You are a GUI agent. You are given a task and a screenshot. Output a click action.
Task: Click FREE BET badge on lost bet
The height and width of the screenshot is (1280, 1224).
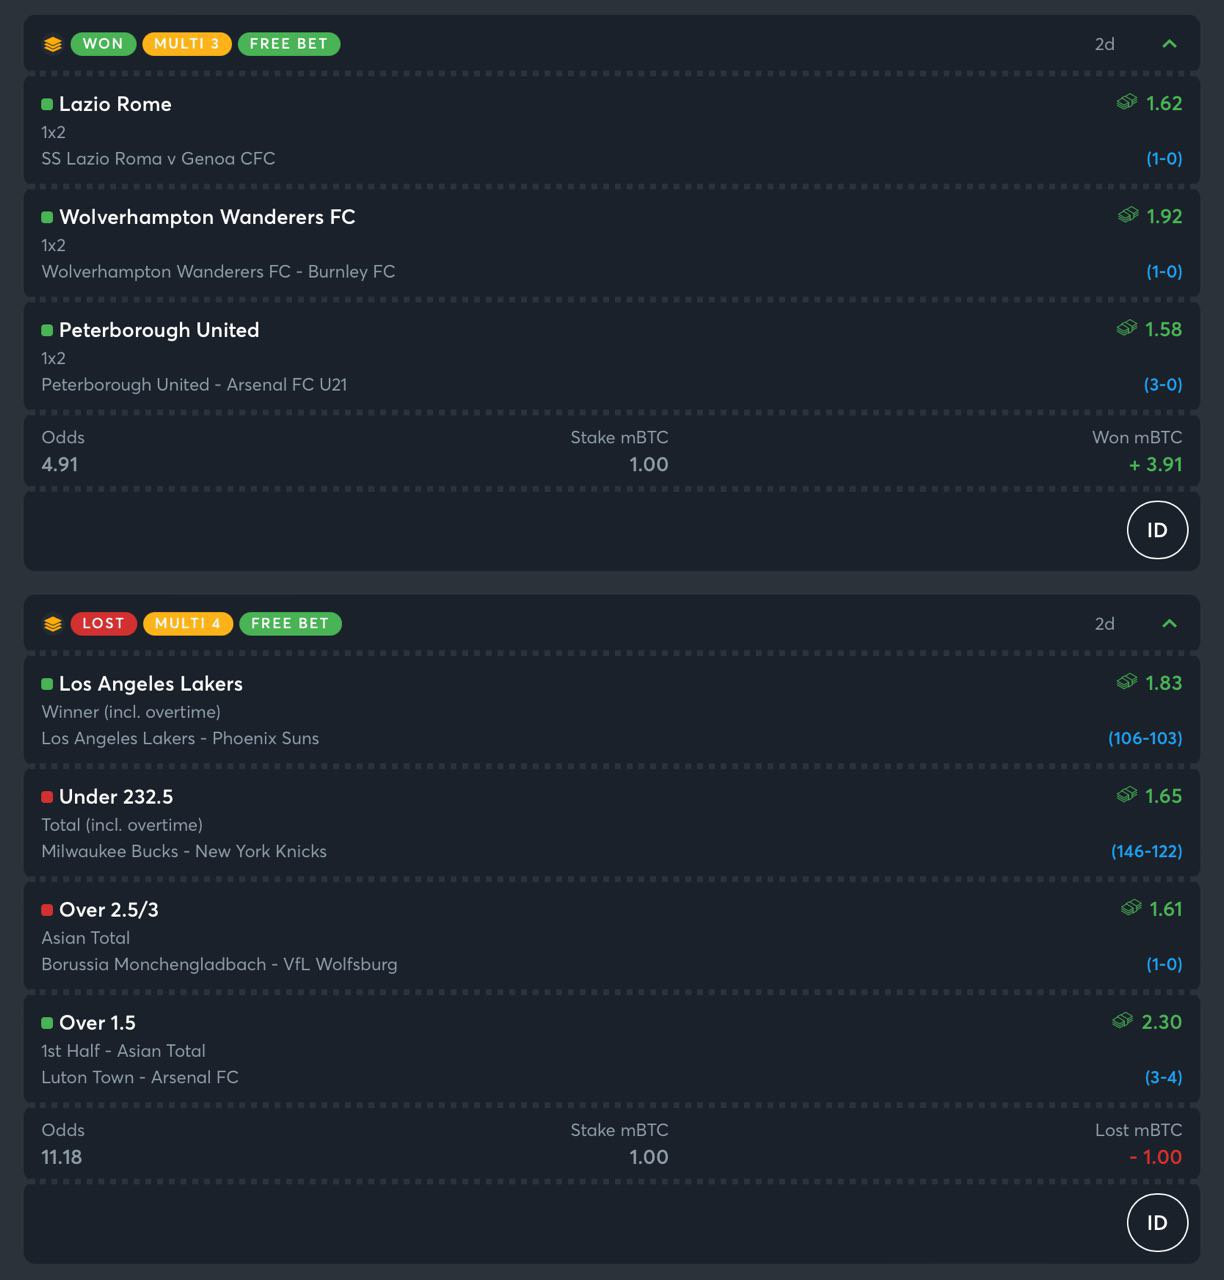click(x=290, y=624)
